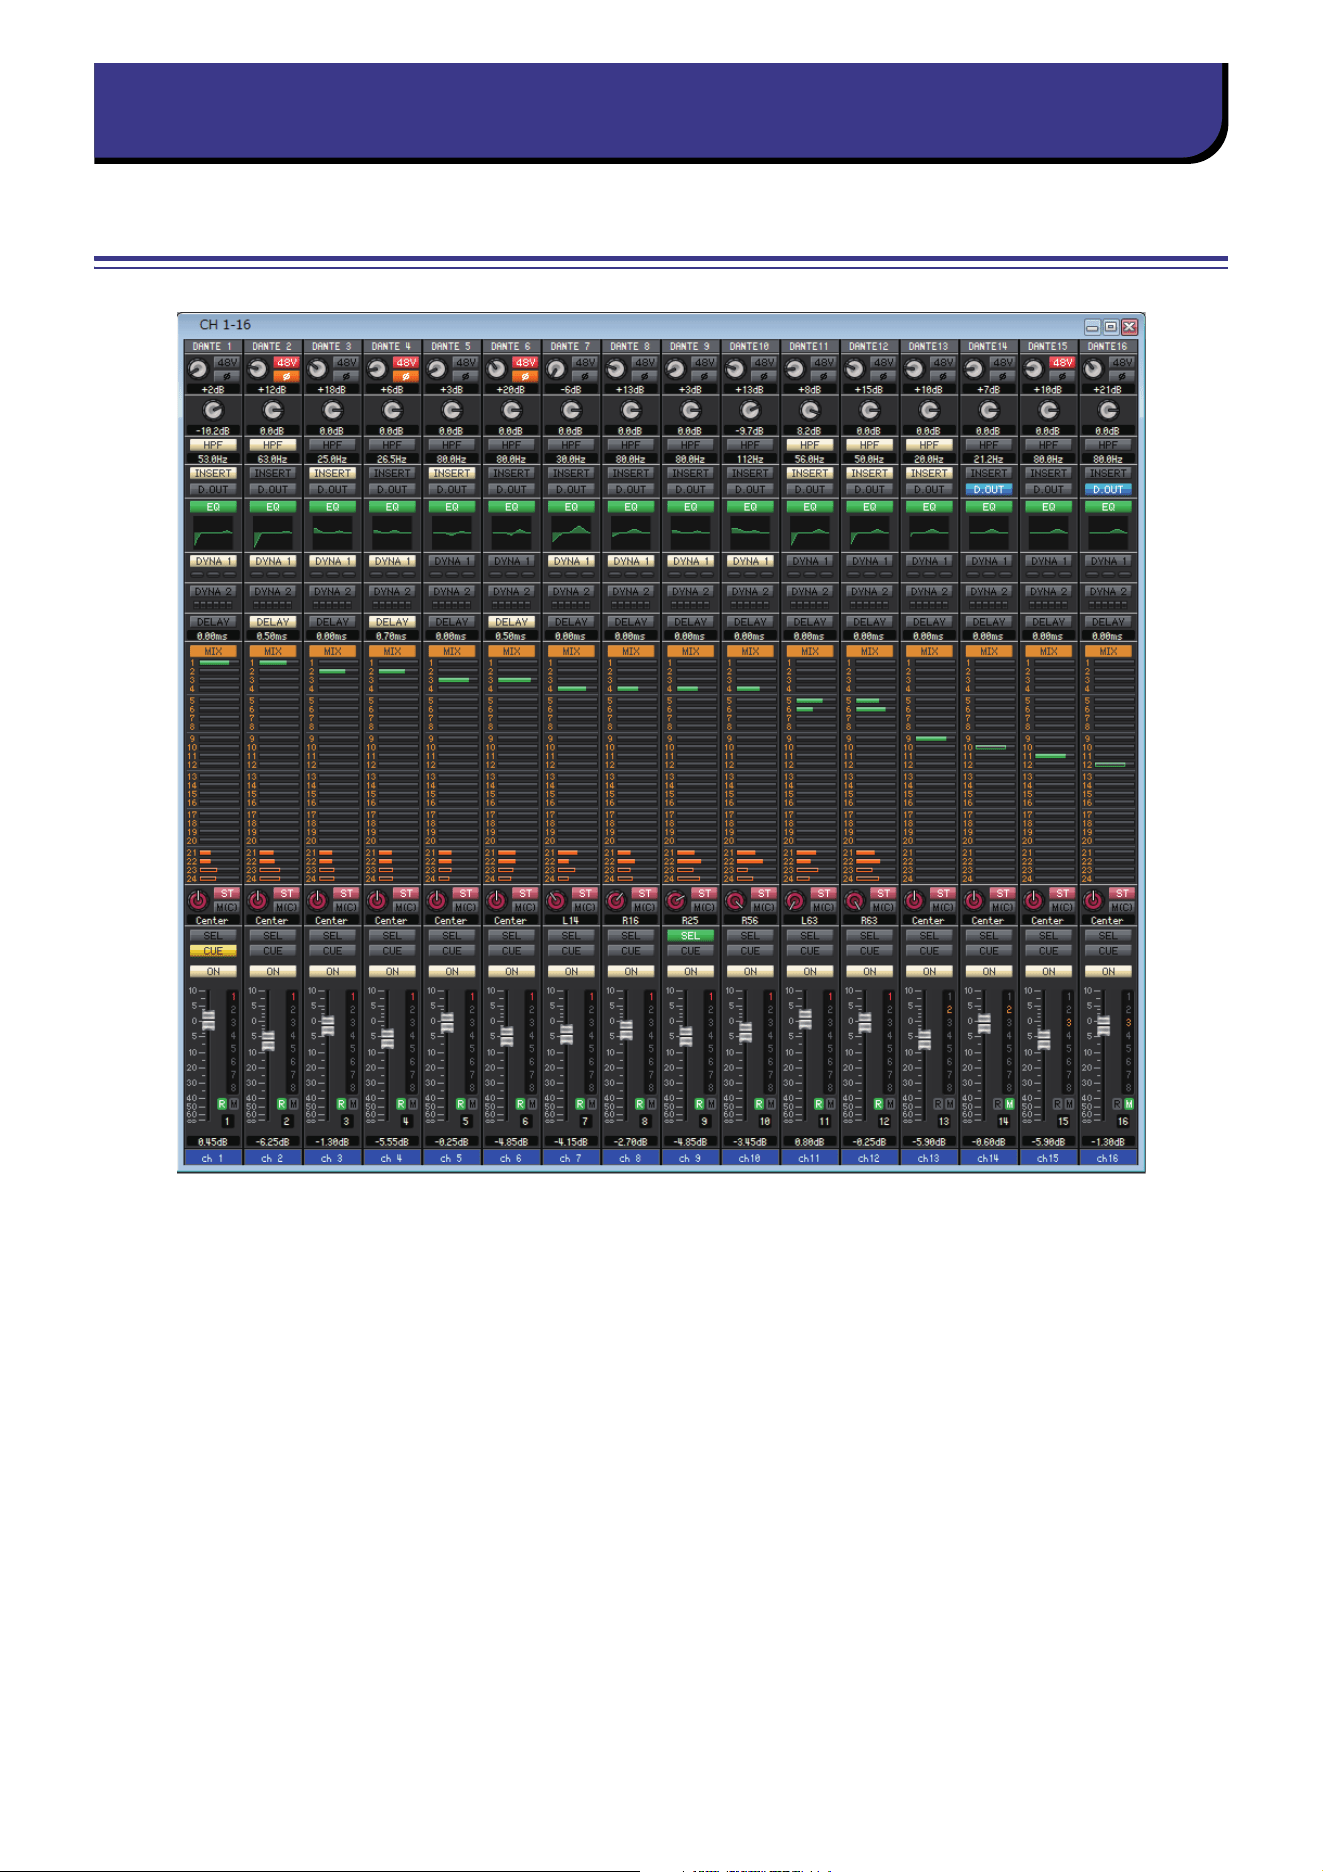Open the MIX sends of channel 12
Image resolution: width=1323 pixels, height=1872 pixels.
(x=870, y=651)
